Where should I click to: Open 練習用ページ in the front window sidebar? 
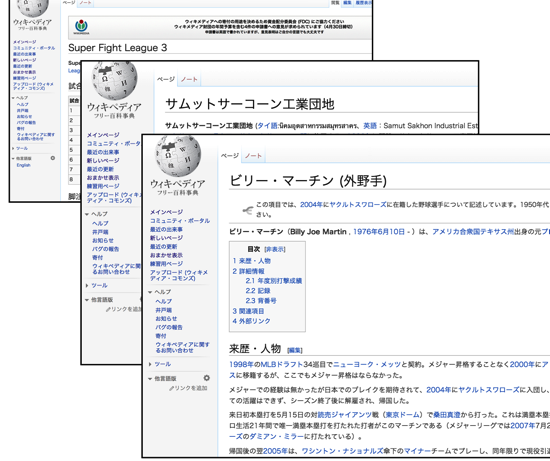click(166, 264)
